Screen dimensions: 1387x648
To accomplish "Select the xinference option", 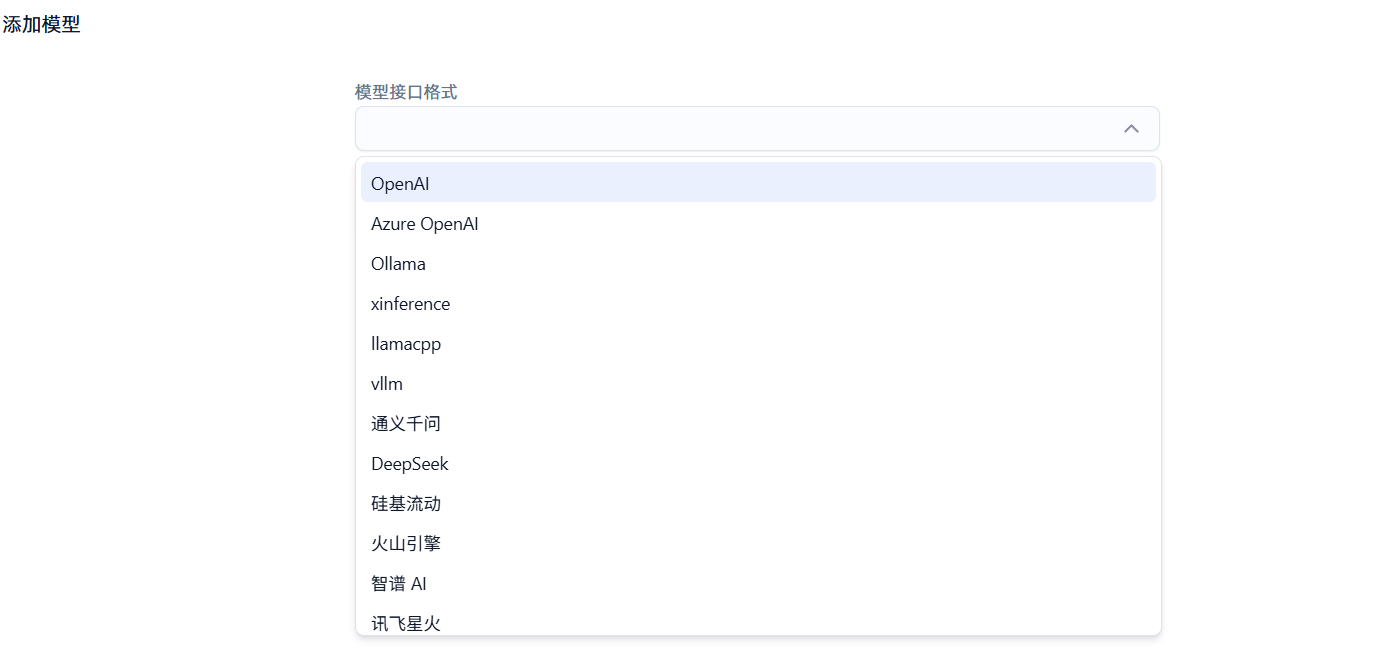I will coord(758,303).
